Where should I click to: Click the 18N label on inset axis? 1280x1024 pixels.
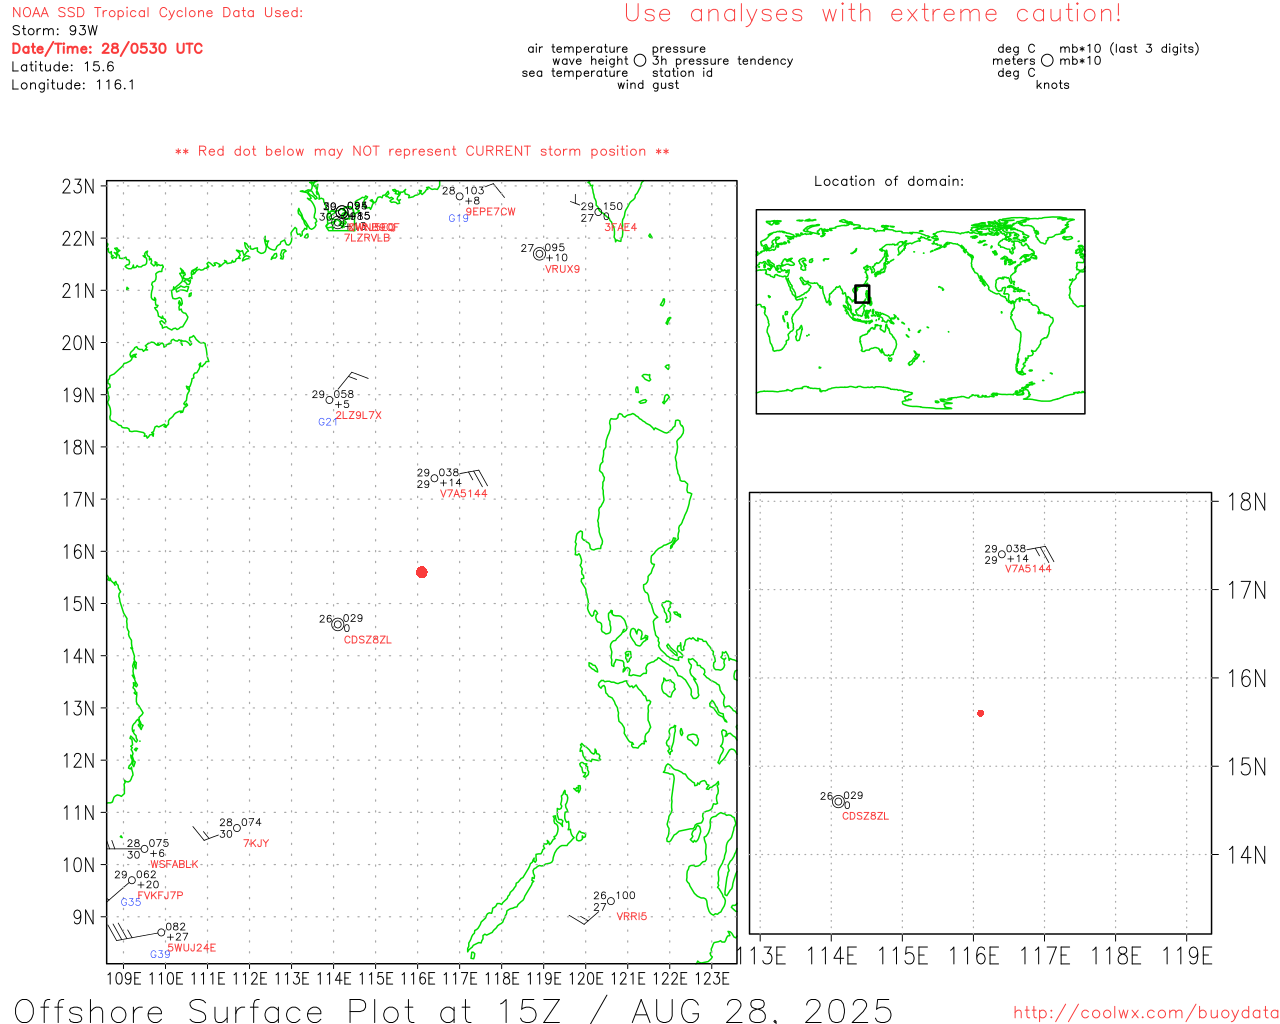point(1247,502)
